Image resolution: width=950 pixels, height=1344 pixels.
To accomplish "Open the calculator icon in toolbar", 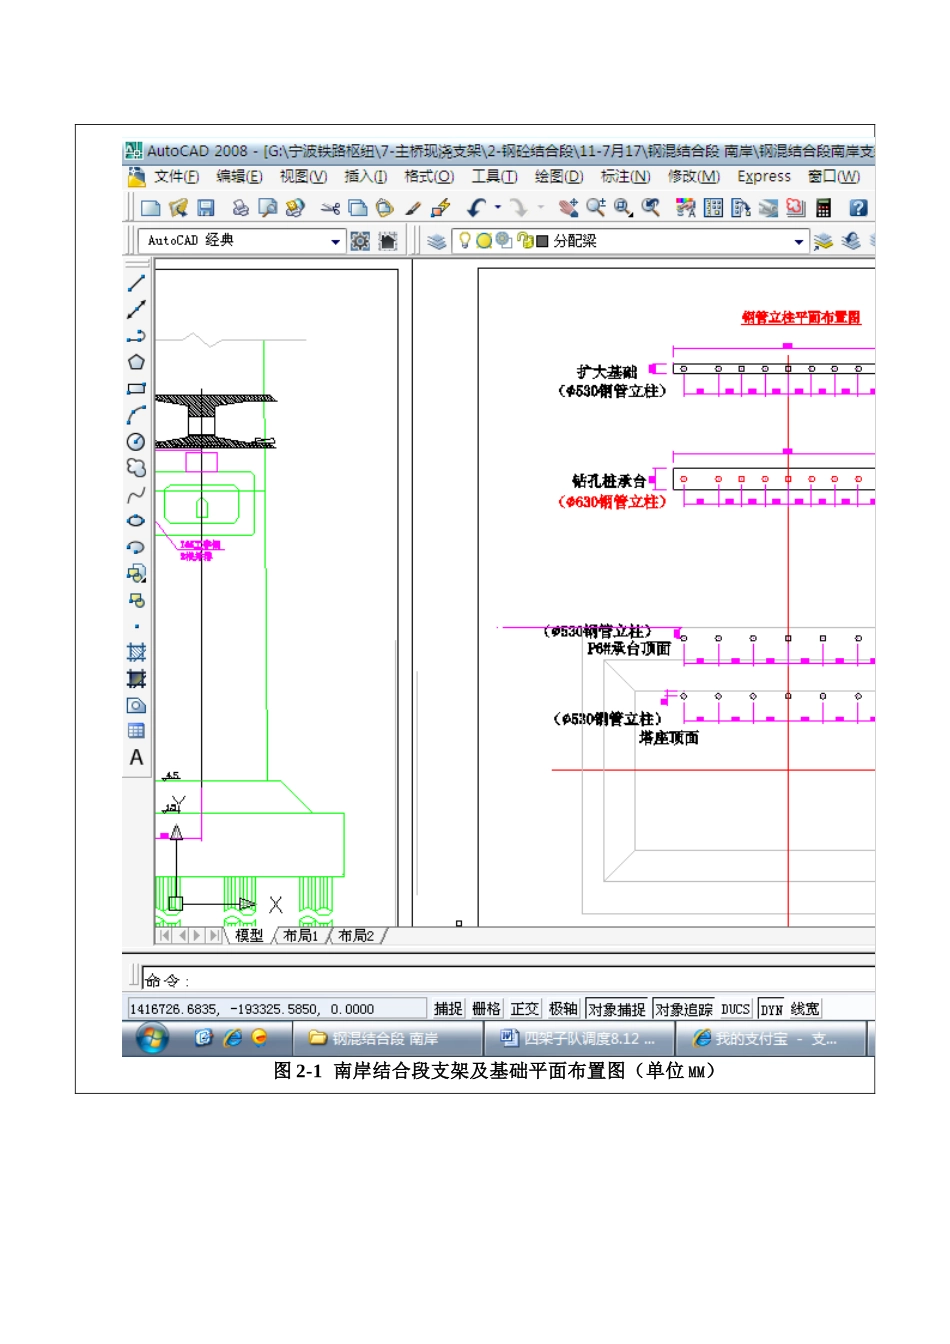I will (x=824, y=208).
